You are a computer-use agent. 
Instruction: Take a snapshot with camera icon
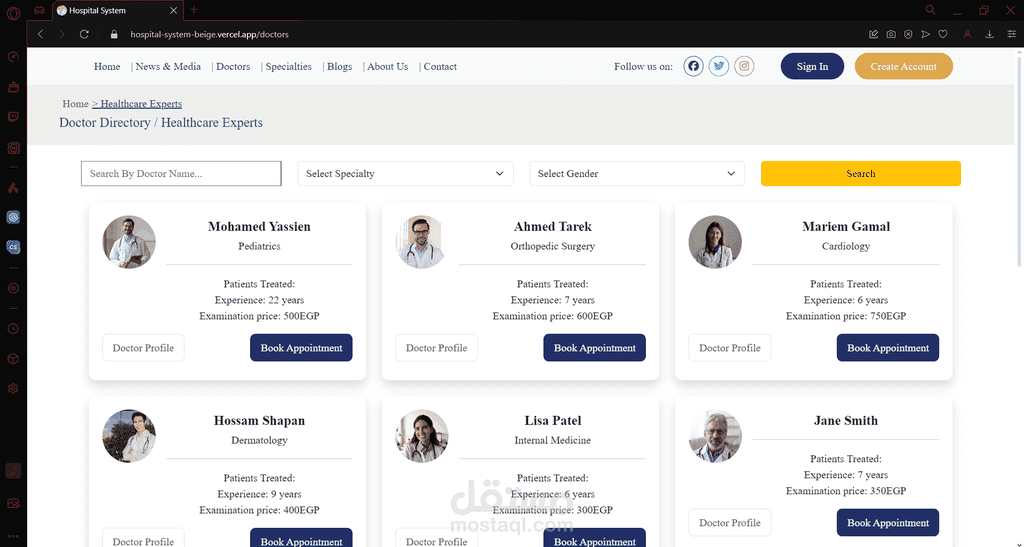(x=891, y=34)
